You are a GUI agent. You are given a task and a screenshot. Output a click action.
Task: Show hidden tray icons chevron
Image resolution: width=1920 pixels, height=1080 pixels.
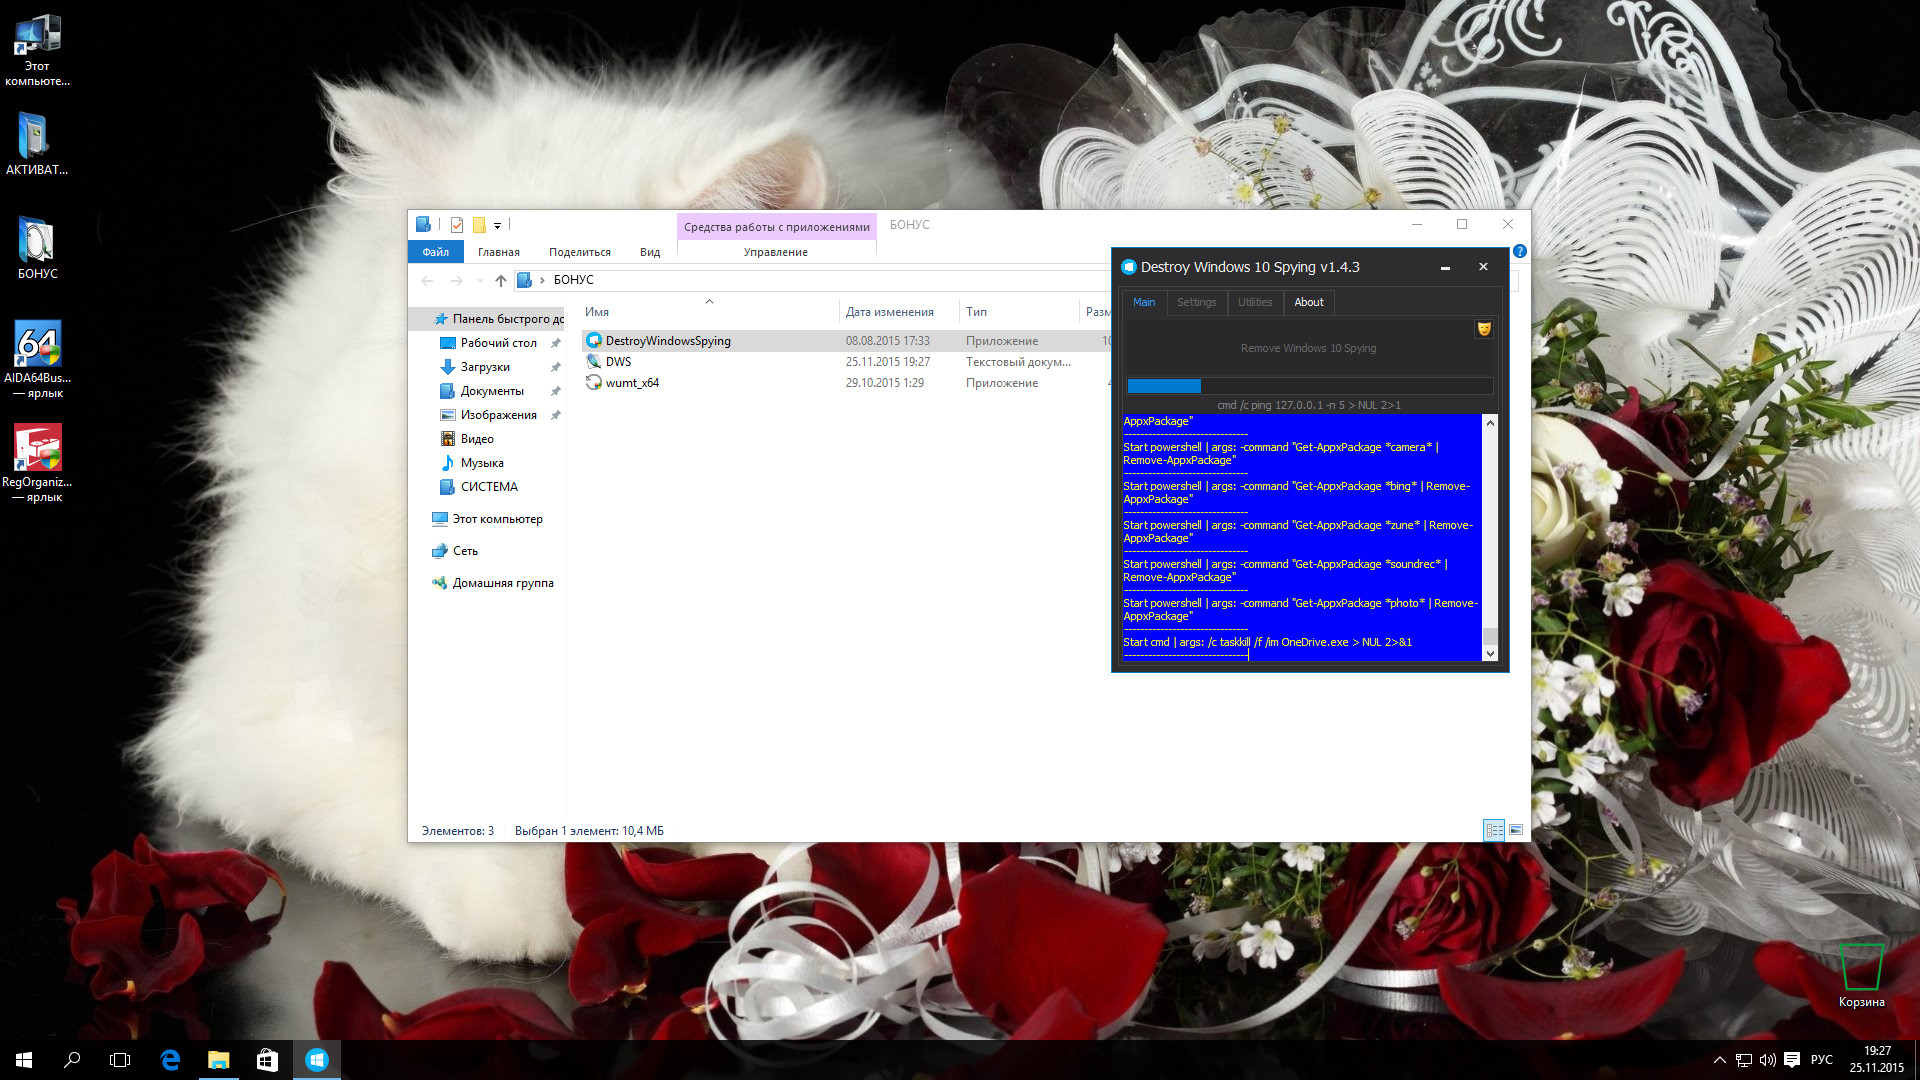[1720, 1060]
